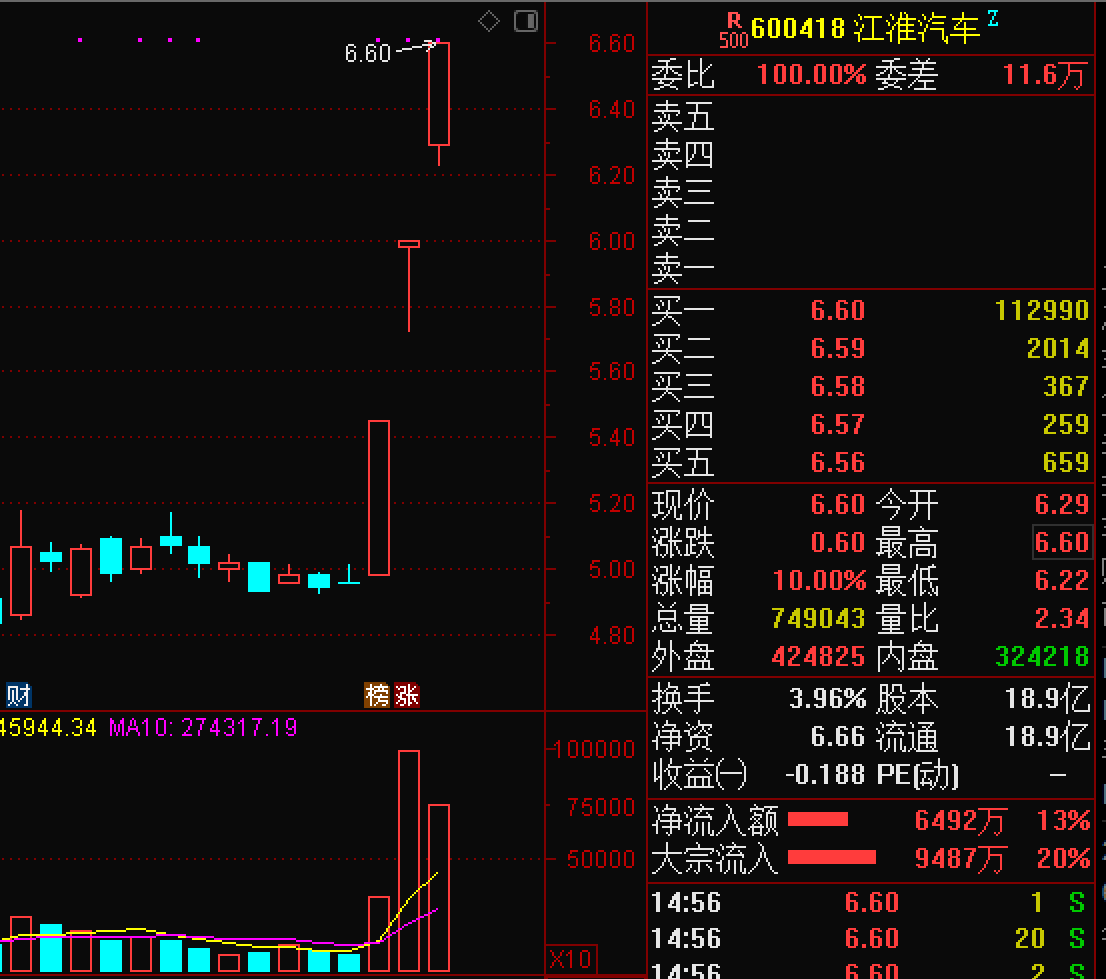This screenshot has height=979, width=1106.
Task: Toggle the side panel layout icon
Action: tap(525, 21)
